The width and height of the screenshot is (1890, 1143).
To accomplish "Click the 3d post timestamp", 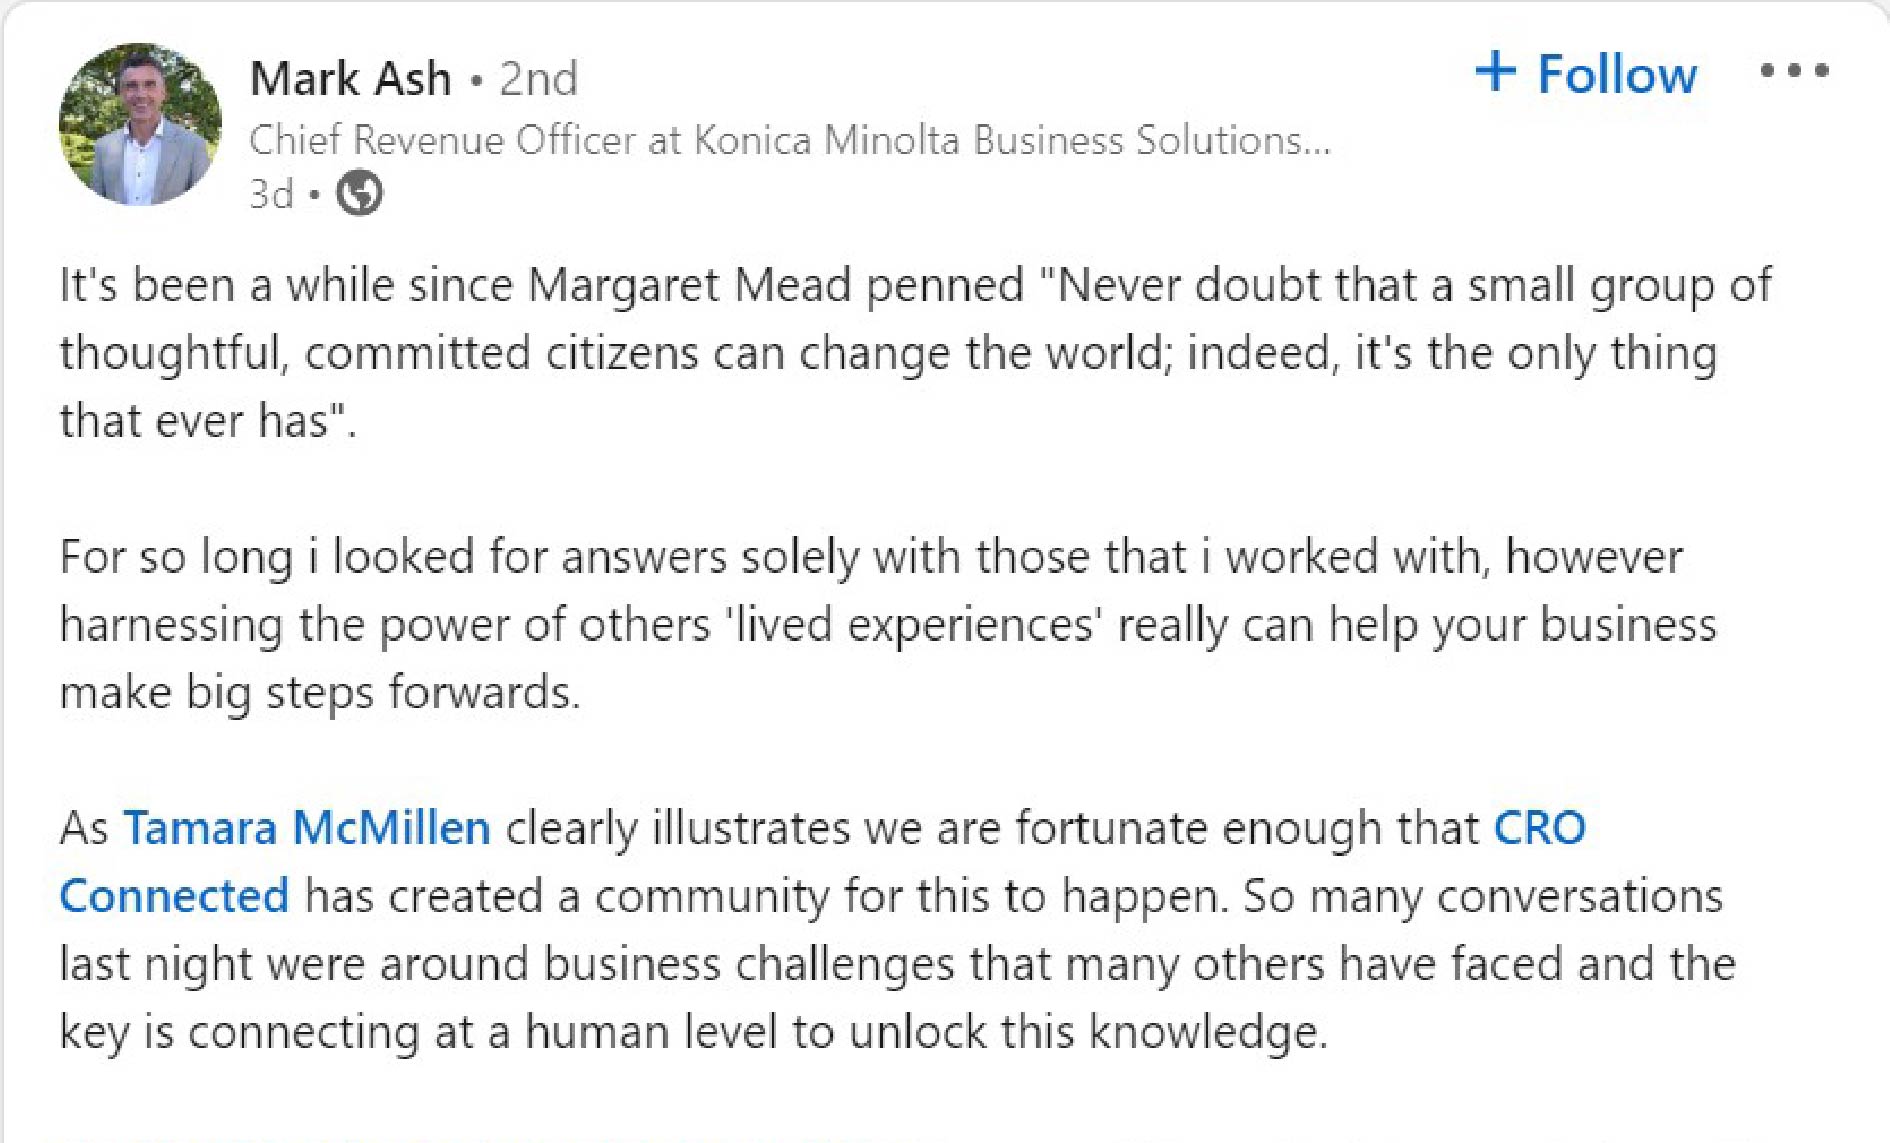I will pyautogui.click(x=271, y=194).
